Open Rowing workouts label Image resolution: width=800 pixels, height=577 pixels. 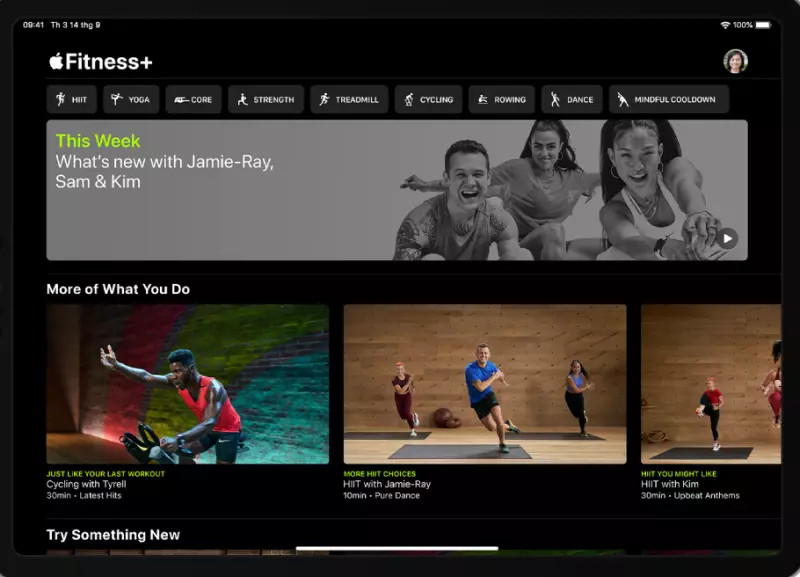[510, 99]
